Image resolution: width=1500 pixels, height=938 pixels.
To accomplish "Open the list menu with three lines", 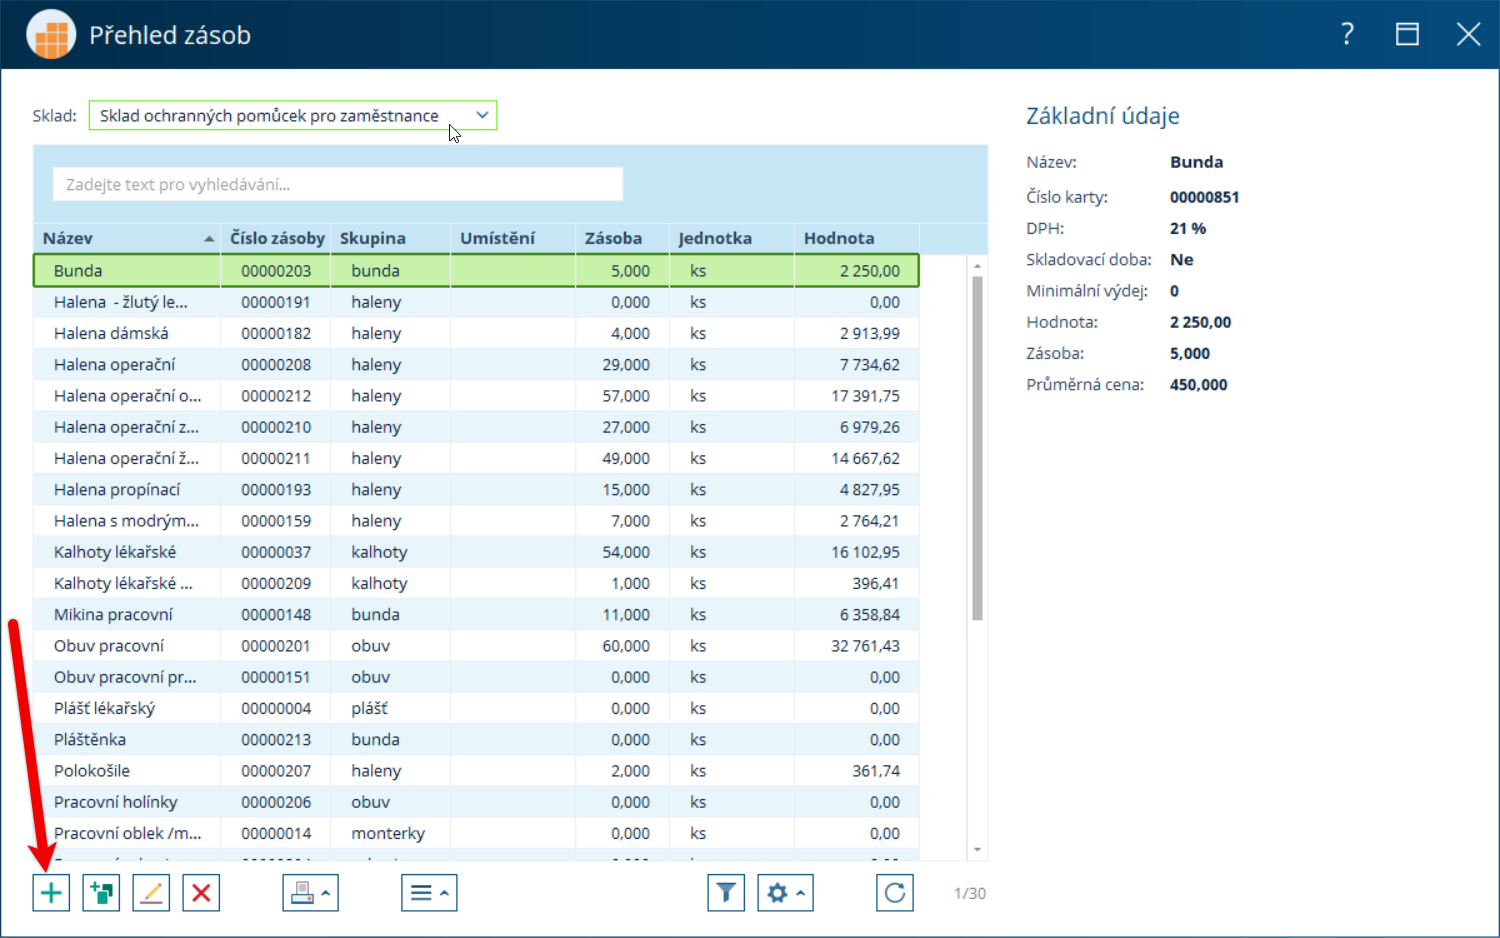I will [429, 893].
